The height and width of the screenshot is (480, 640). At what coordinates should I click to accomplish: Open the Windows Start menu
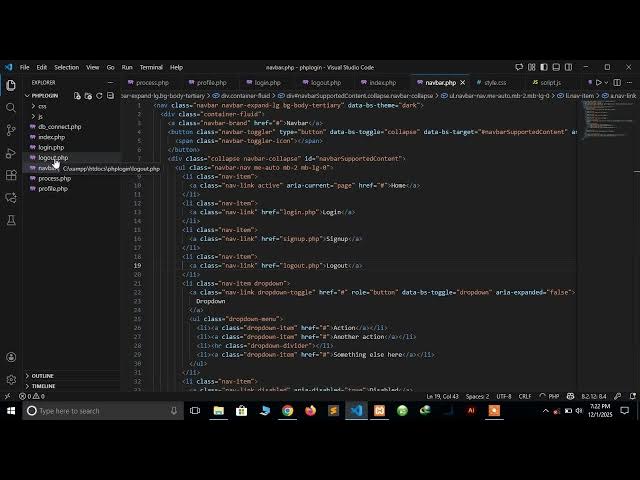click(11, 411)
